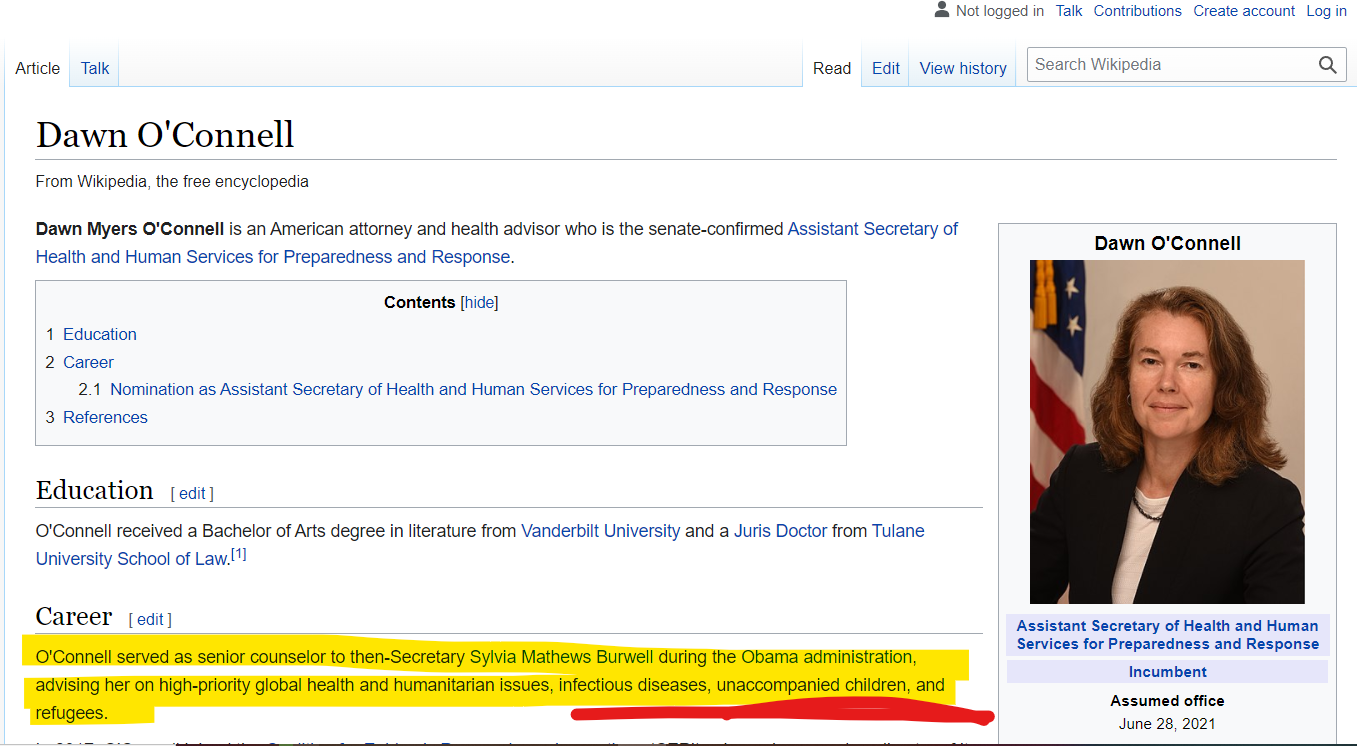Jump to References in contents

pyautogui.click(x=105, y=417)
